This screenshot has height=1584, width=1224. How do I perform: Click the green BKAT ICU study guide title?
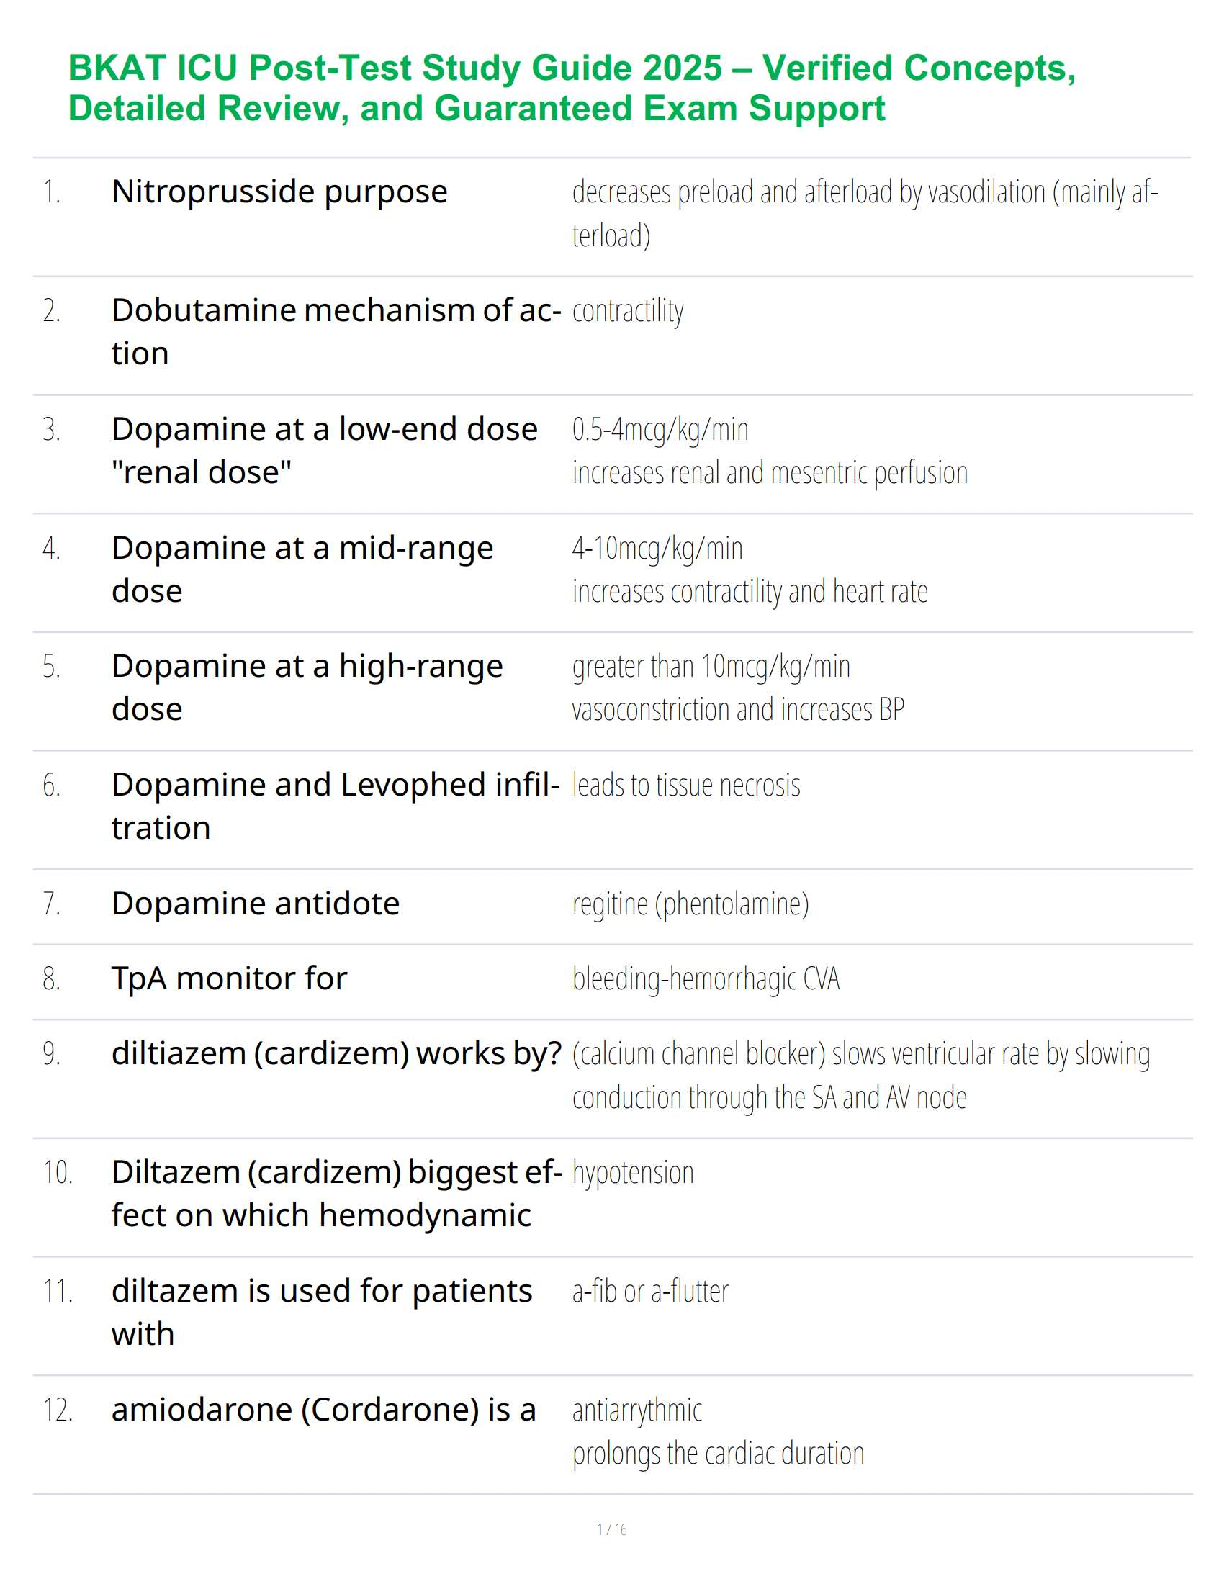(x=571, y=88)
